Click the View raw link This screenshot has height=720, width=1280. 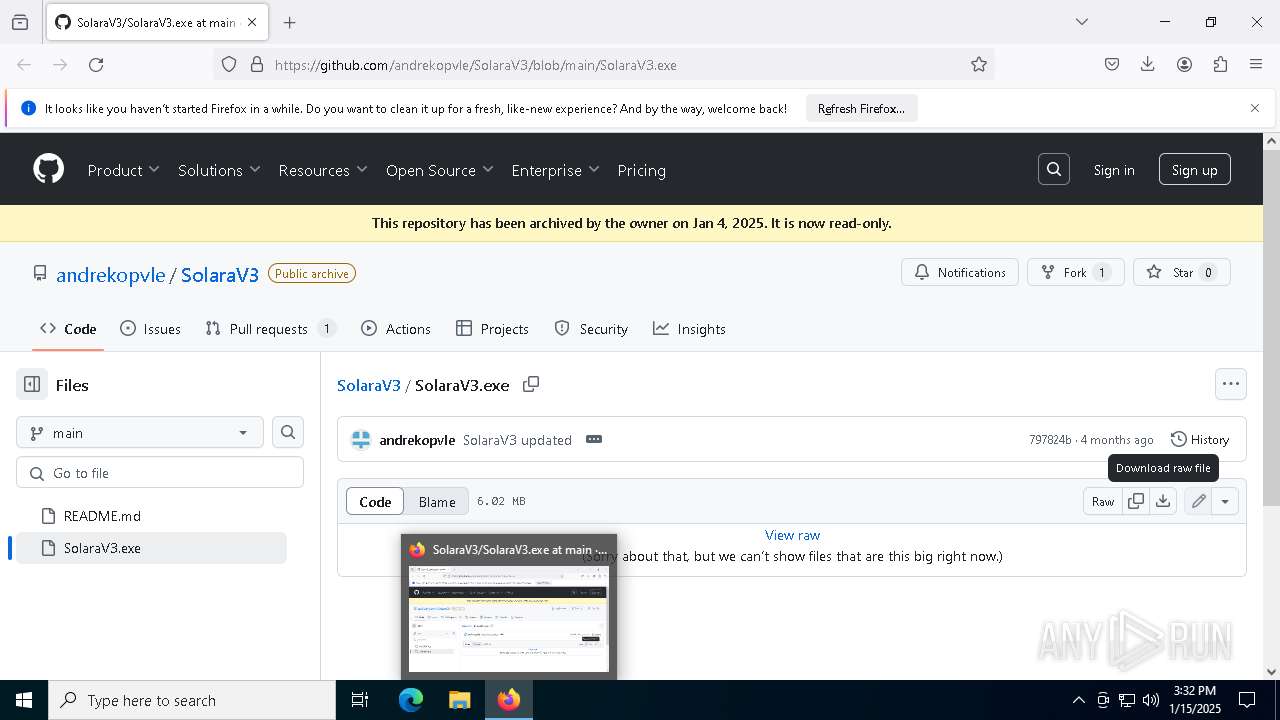click(x=792, y=535)
